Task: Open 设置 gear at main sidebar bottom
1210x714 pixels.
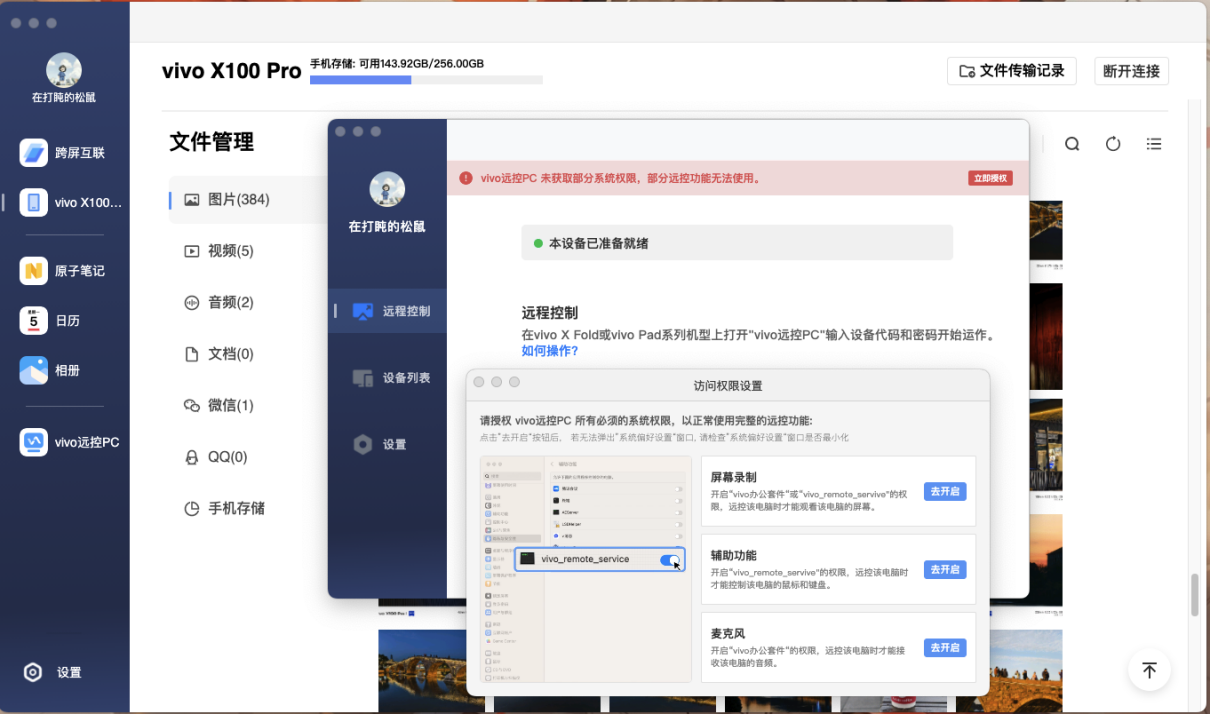Action: (33, 672)
